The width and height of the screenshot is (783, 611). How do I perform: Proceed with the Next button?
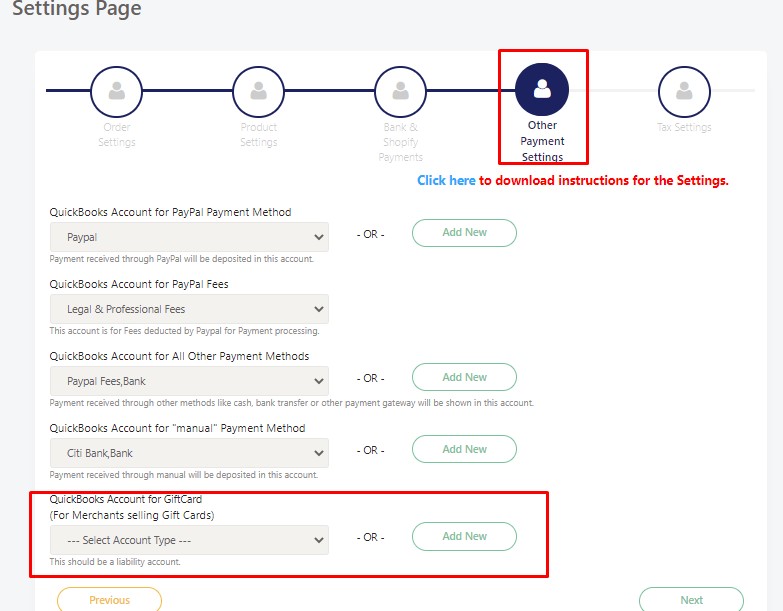(691, 600)
